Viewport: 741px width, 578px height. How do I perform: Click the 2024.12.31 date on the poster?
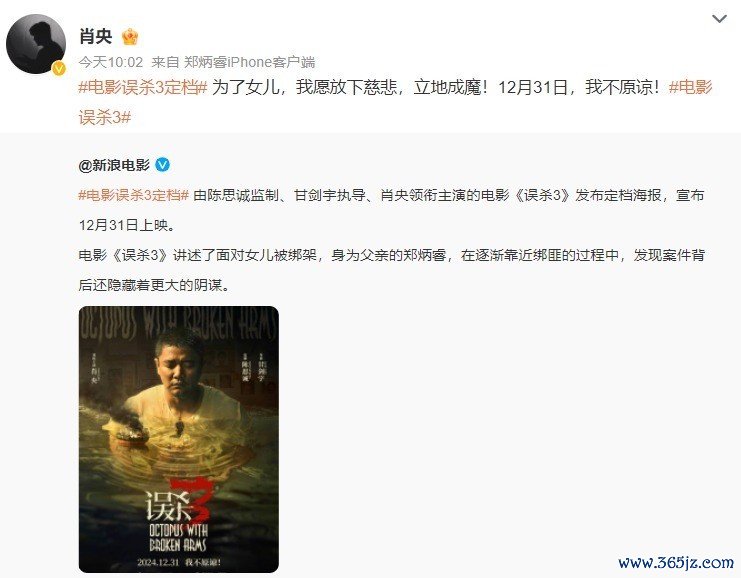point(158,562)
